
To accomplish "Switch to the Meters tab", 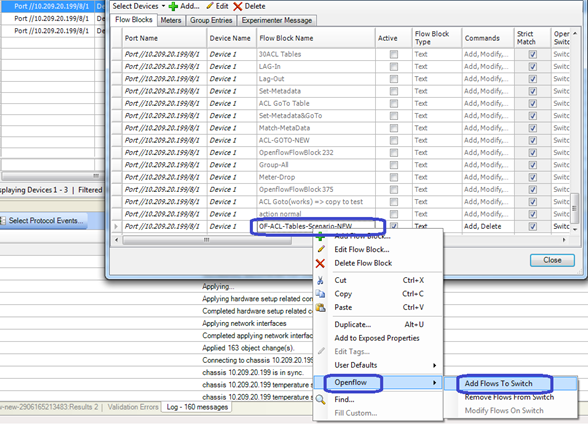I will pyautogui.click(x=171, y=20).
